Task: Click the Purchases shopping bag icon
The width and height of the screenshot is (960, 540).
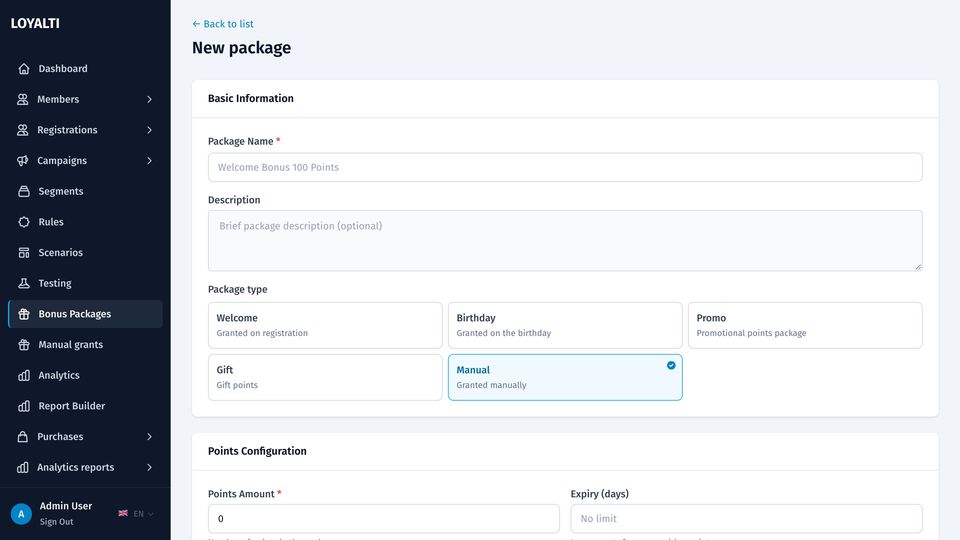Action: 23,437
